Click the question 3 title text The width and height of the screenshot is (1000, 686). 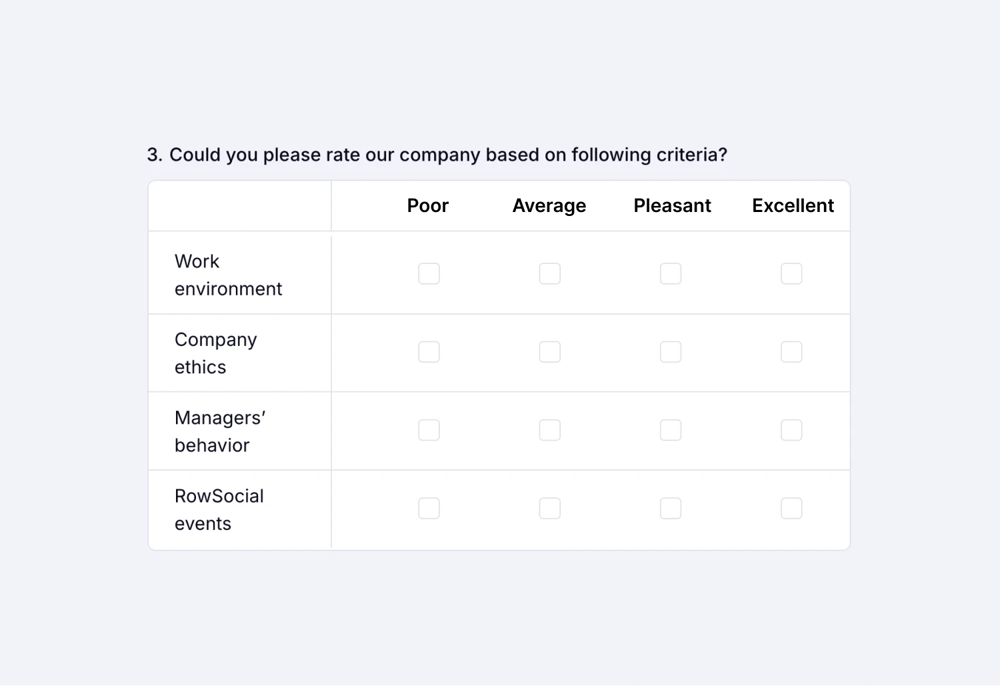coord(437,155)
